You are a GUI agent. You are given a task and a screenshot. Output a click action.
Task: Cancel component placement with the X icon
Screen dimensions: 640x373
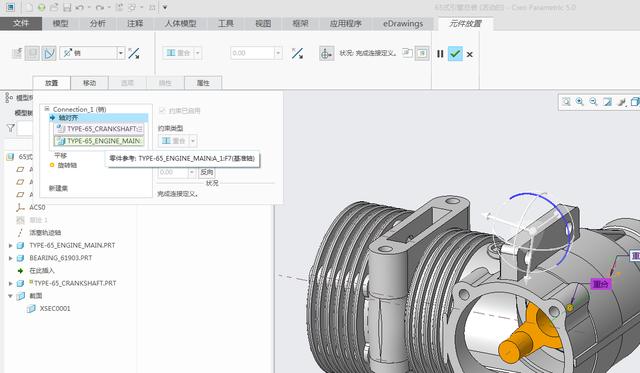coord(470,54)
